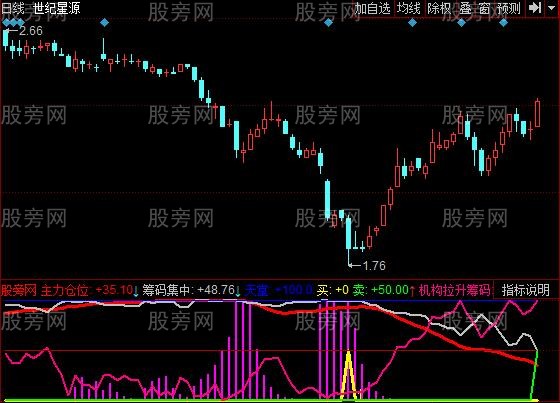Click the 叠 overlay button

point(465,8)
